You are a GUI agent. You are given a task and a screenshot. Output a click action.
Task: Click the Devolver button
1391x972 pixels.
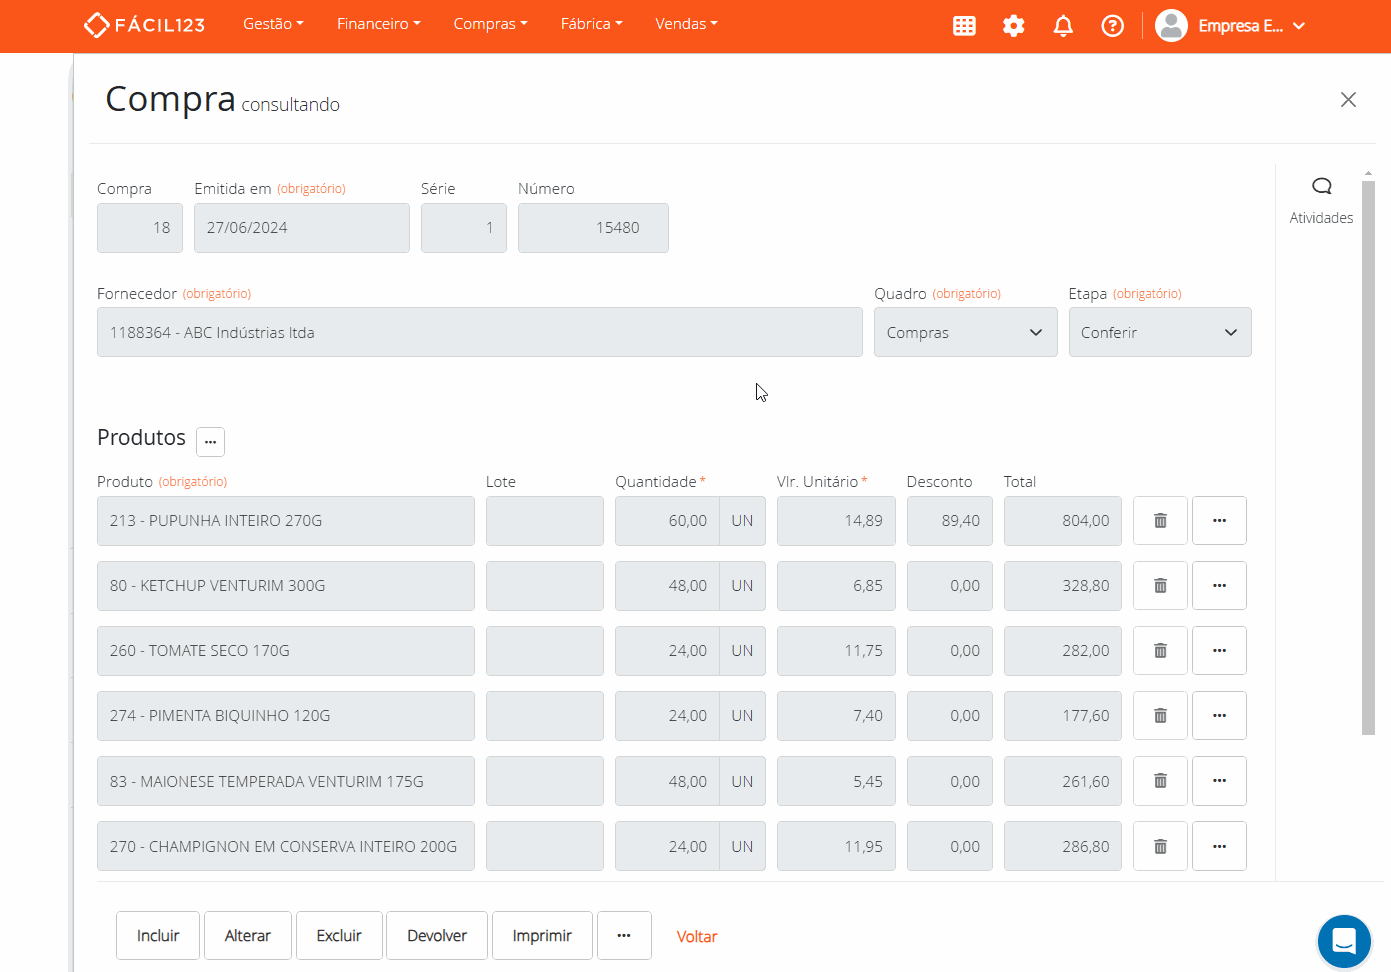(437, 936)
